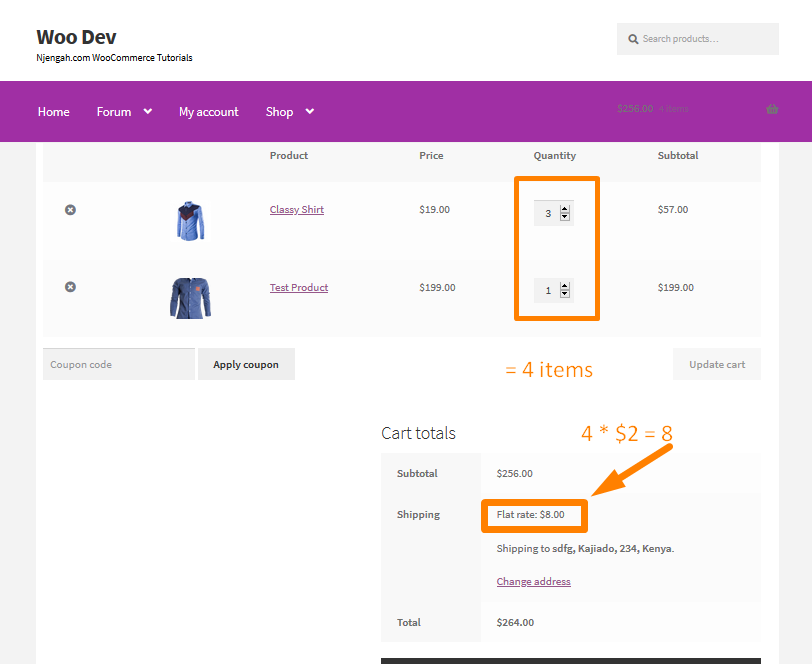Remove Classy Shirt from the cart
Image resolution: width=812 pixels, height=664 pixels.
click(70, 210)
